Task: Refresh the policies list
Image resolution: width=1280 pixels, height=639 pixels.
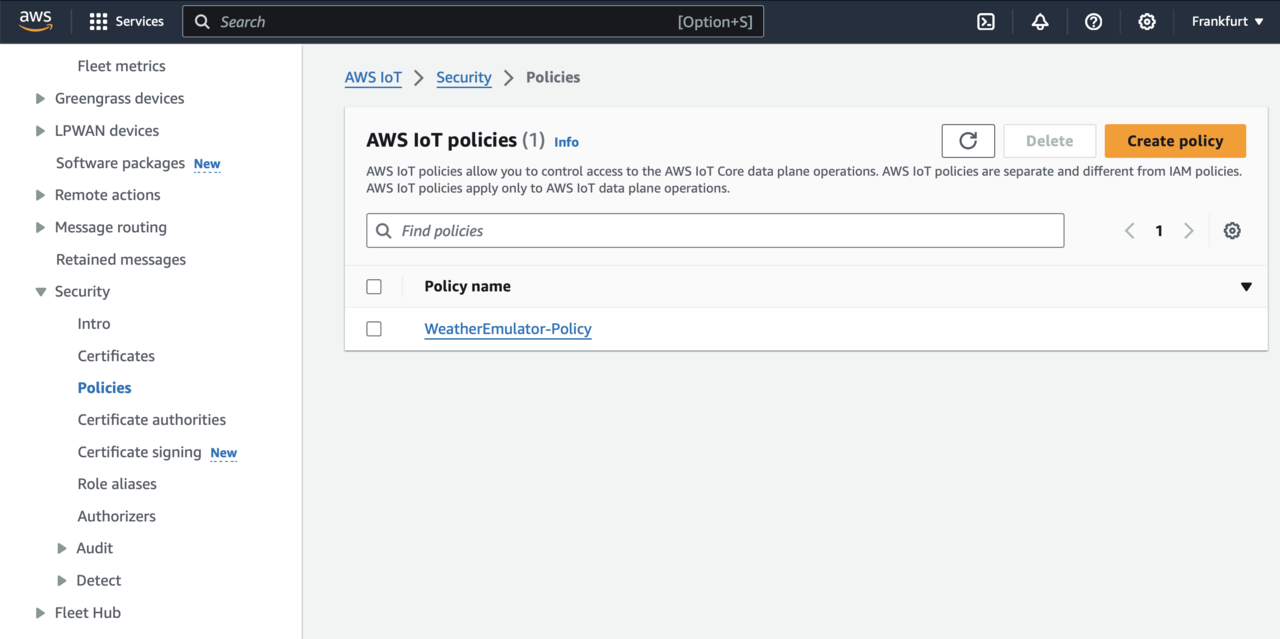Action: coord(968,141)
